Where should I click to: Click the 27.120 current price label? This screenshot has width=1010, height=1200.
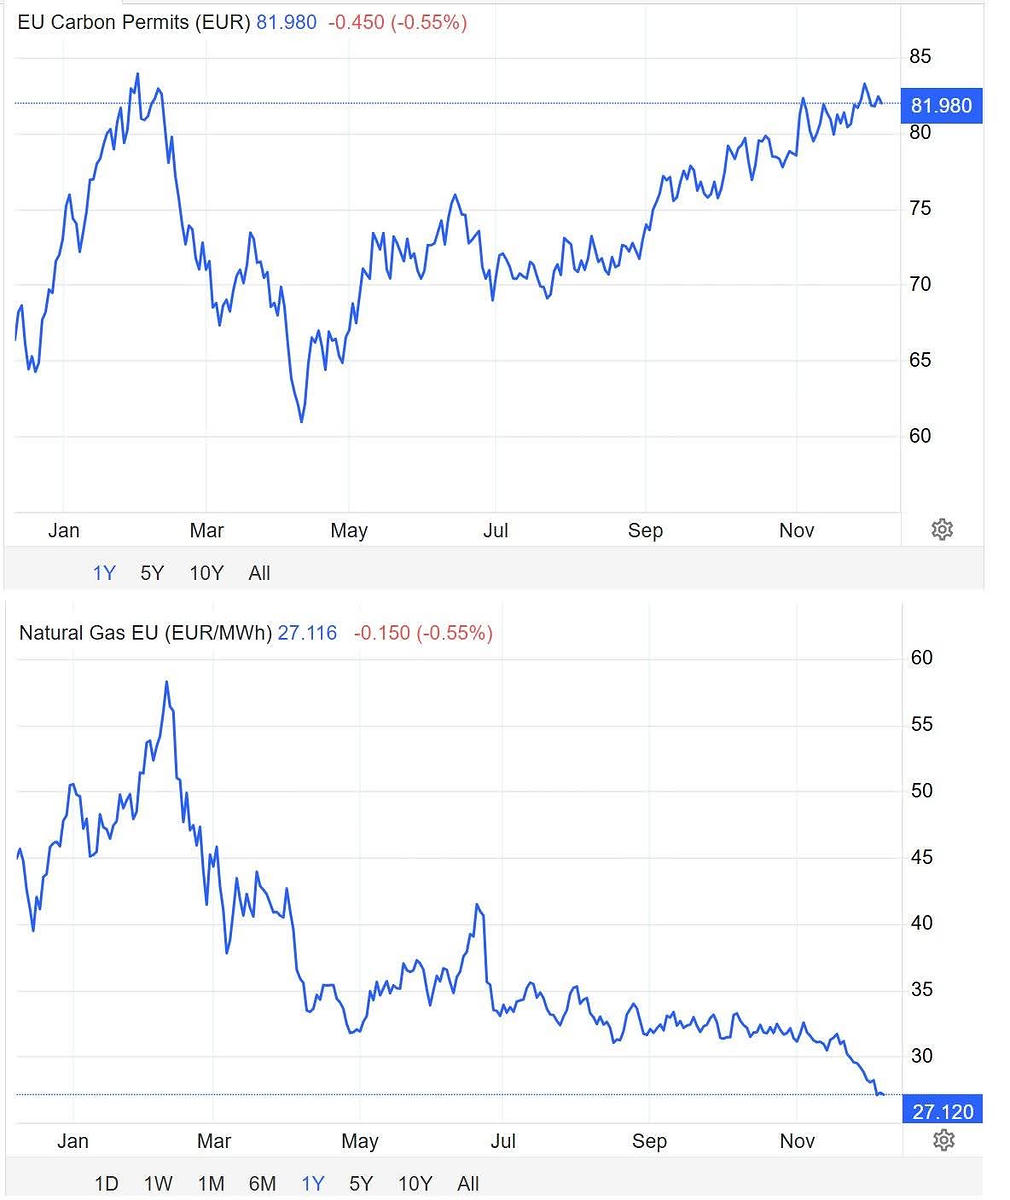pos(942,1111)
